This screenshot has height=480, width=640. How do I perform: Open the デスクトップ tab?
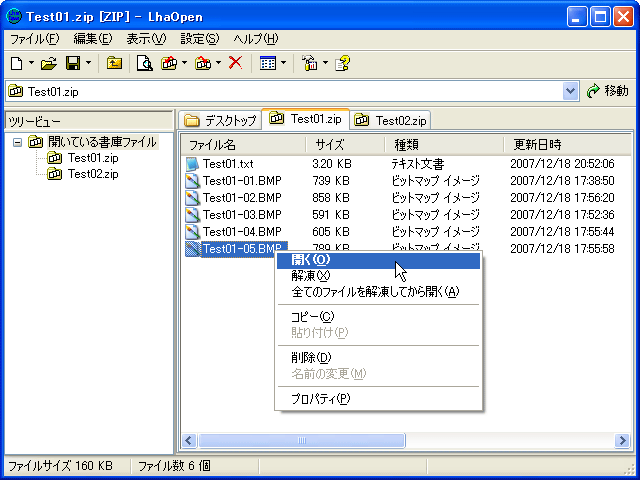220,121
